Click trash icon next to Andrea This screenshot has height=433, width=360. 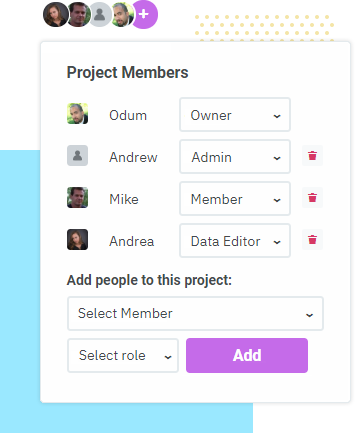(312, 240)
